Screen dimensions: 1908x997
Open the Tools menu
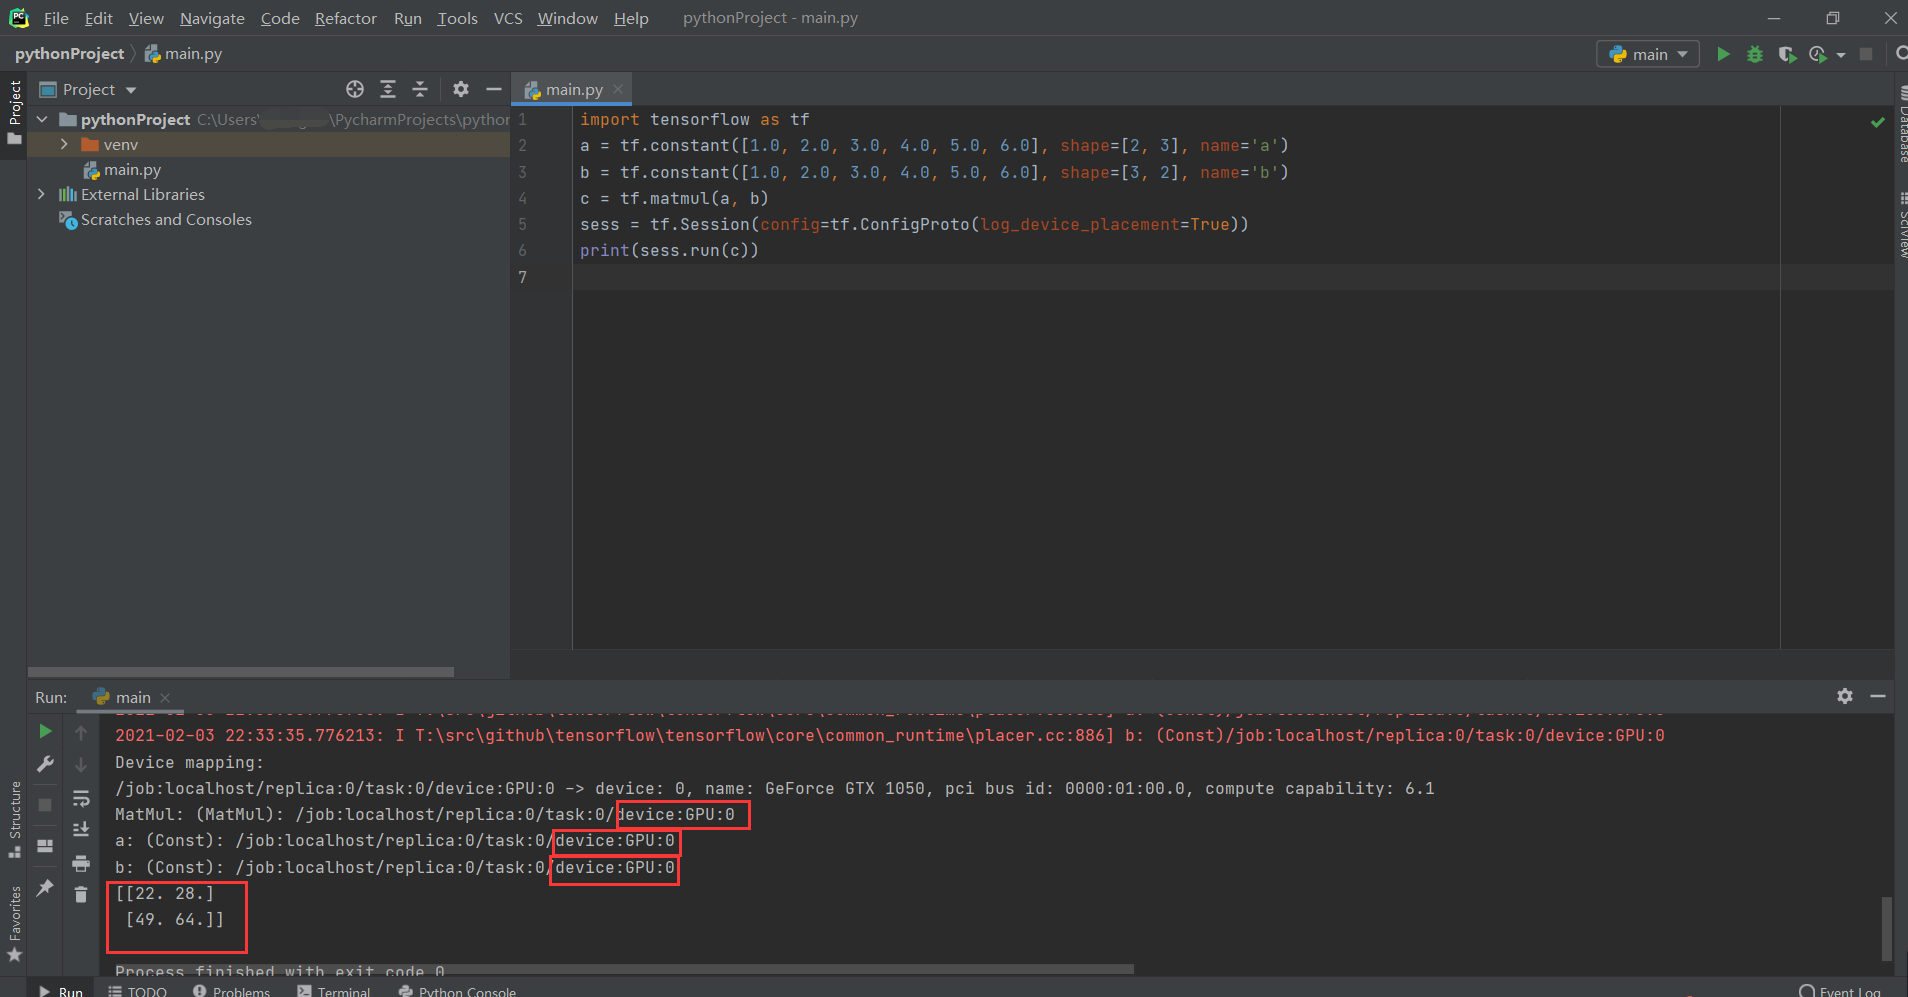457,18
